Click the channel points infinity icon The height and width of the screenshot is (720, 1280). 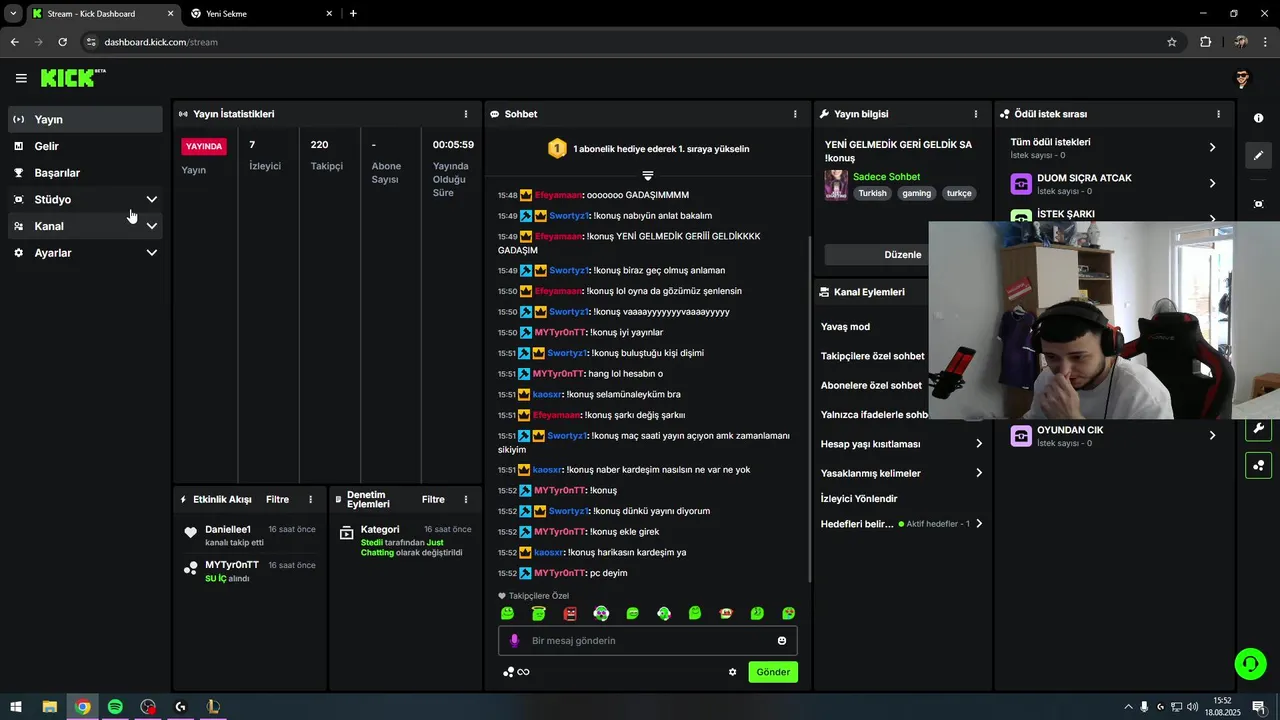click(x=516, y=672)
